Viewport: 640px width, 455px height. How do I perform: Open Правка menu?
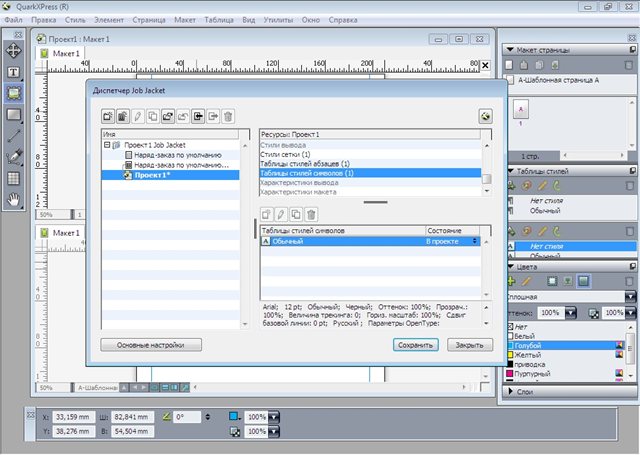point(44,20)
